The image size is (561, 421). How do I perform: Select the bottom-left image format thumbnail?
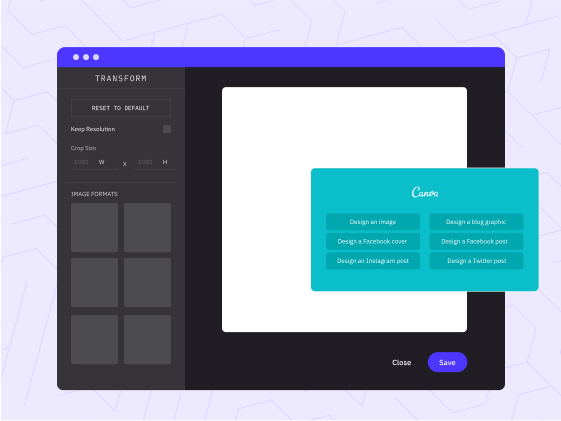(x=94, y=339)
